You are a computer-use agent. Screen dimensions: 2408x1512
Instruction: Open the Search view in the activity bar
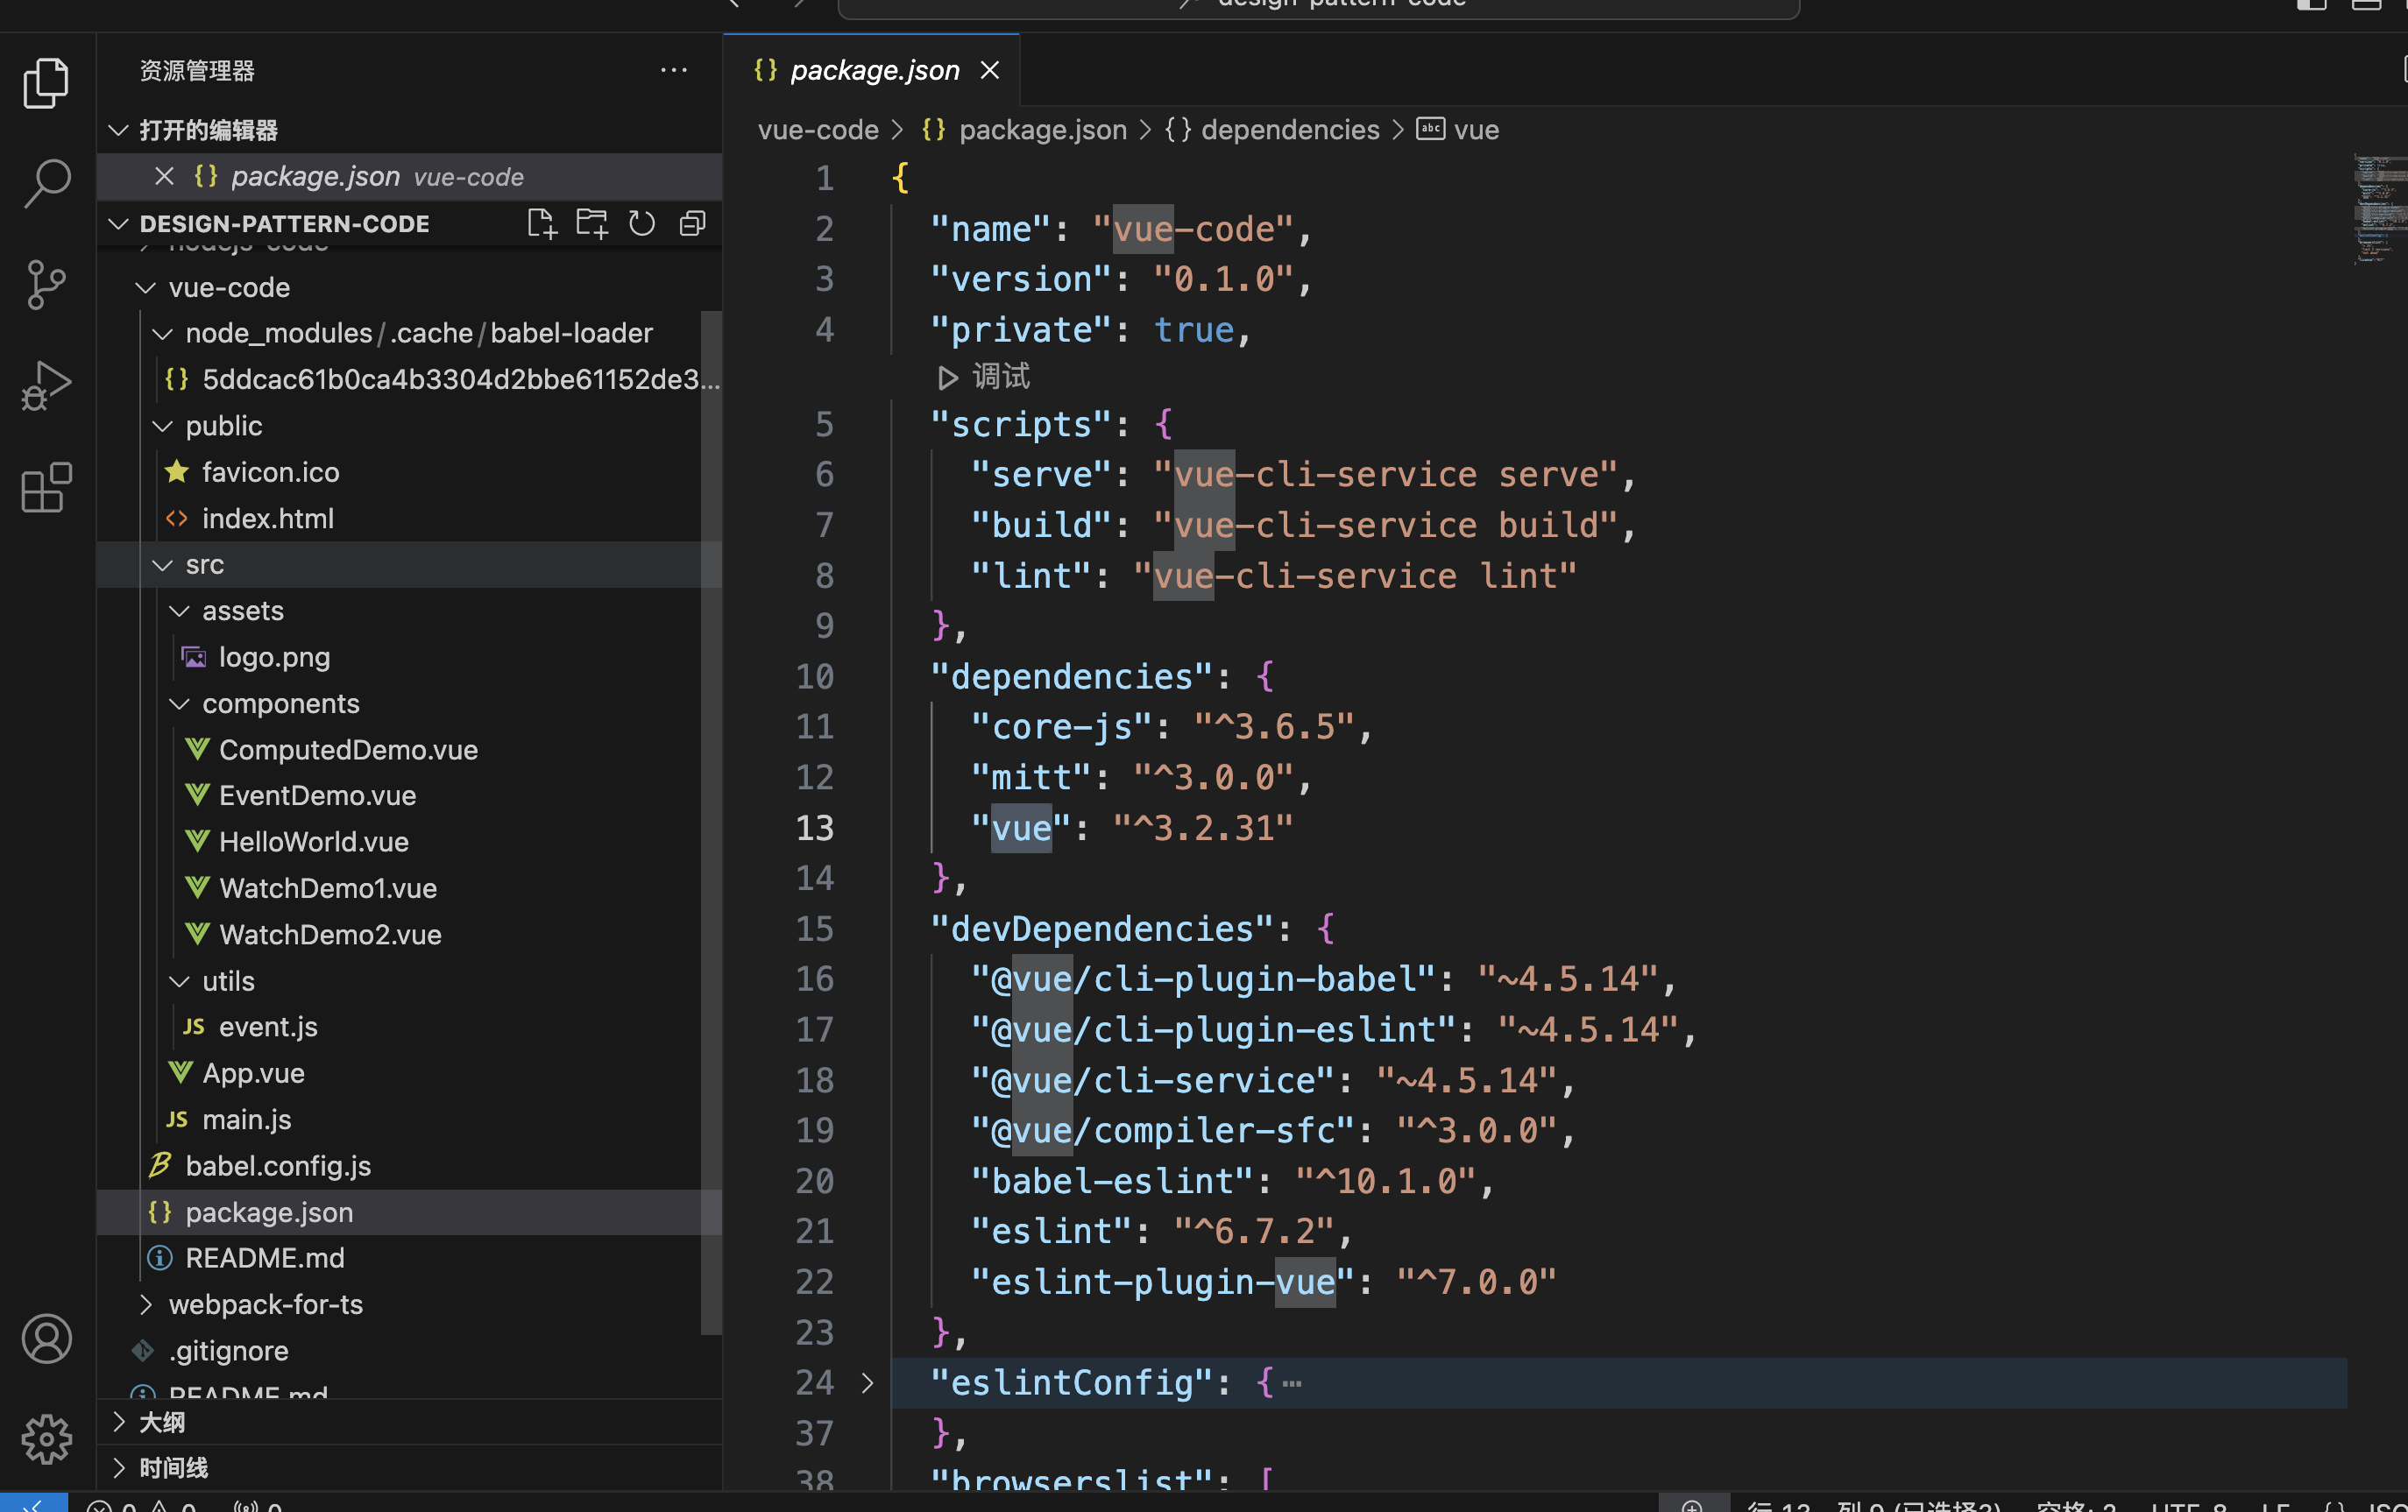(46, 184)
